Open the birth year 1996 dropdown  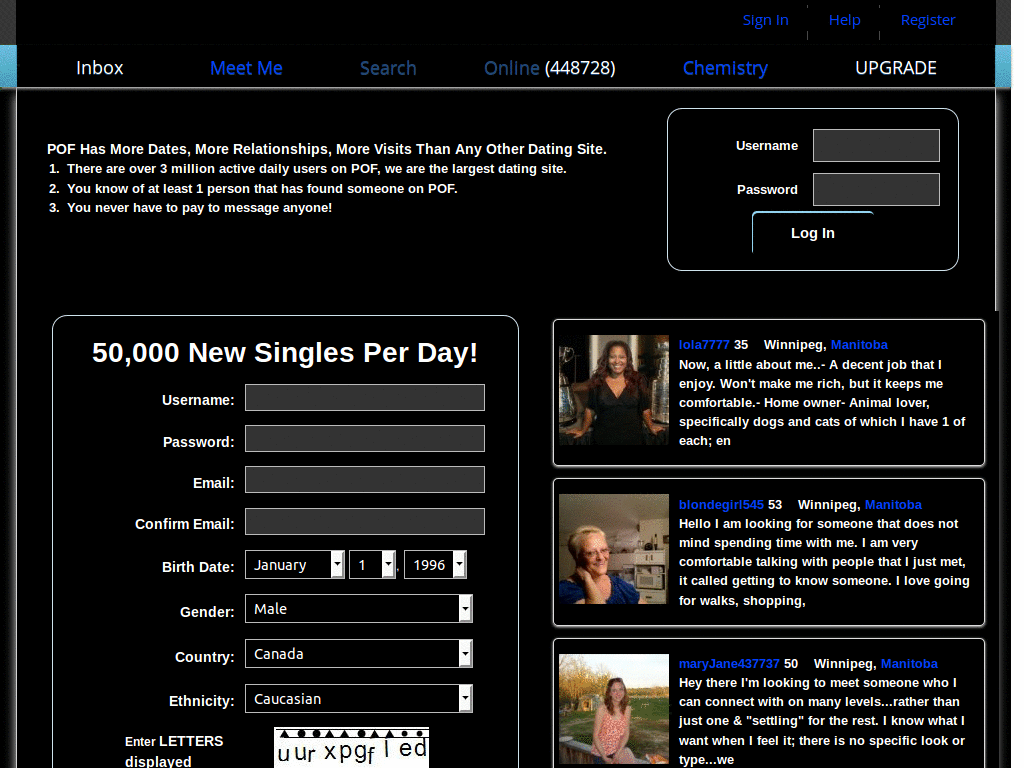coord(434,564)
